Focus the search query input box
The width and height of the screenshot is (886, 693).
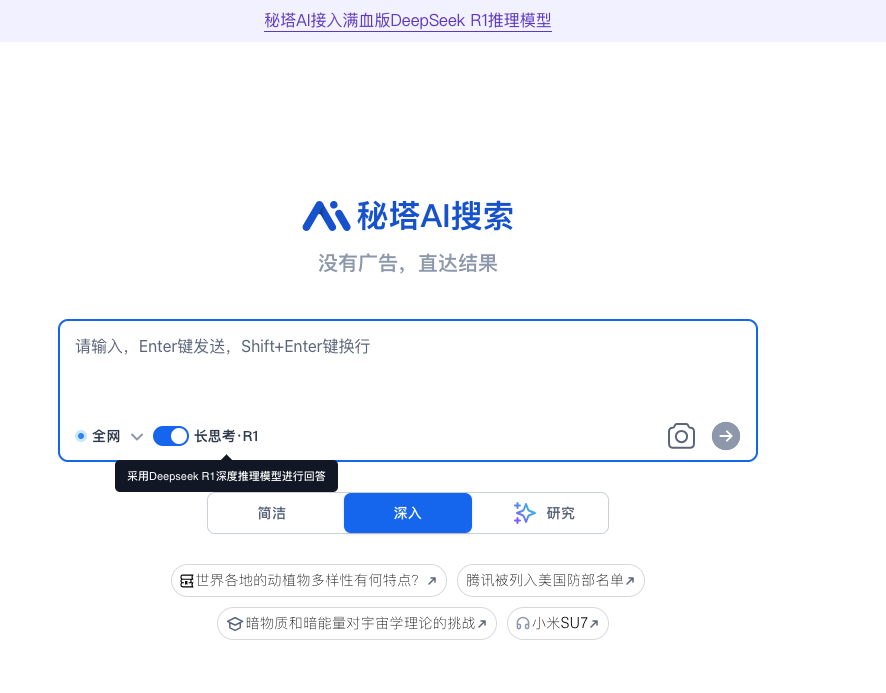pos(407,375)
